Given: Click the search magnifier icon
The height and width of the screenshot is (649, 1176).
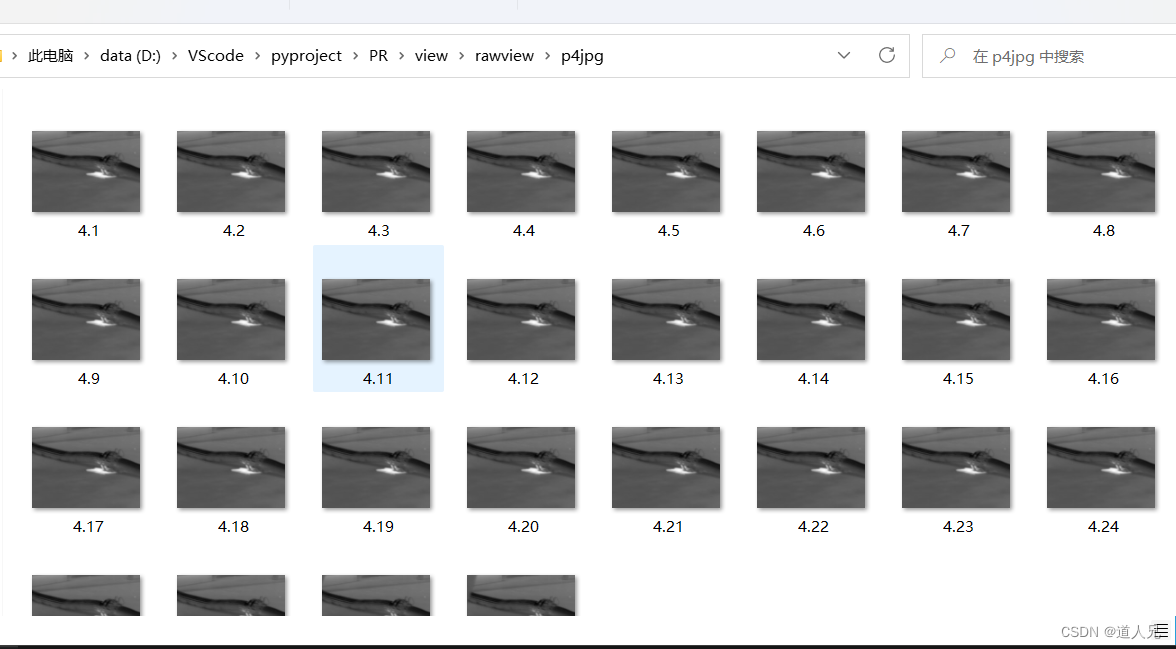Looking at the screenshot, I should click(x=947, y=55).
